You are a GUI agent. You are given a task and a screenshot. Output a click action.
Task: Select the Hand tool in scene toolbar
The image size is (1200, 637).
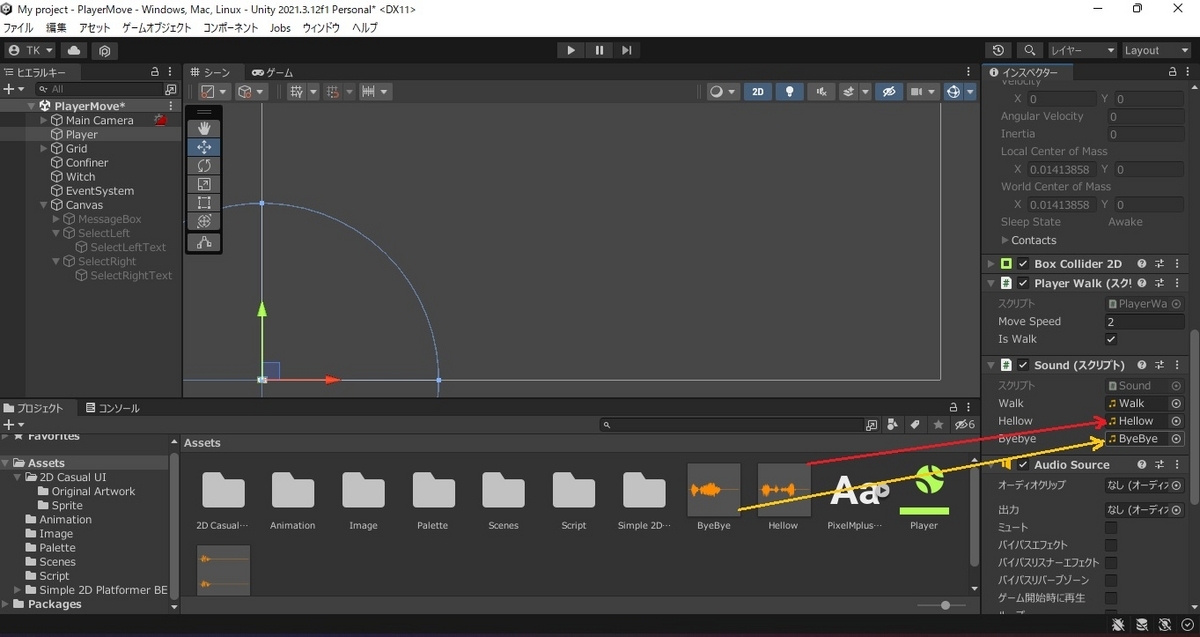(204, 128)
